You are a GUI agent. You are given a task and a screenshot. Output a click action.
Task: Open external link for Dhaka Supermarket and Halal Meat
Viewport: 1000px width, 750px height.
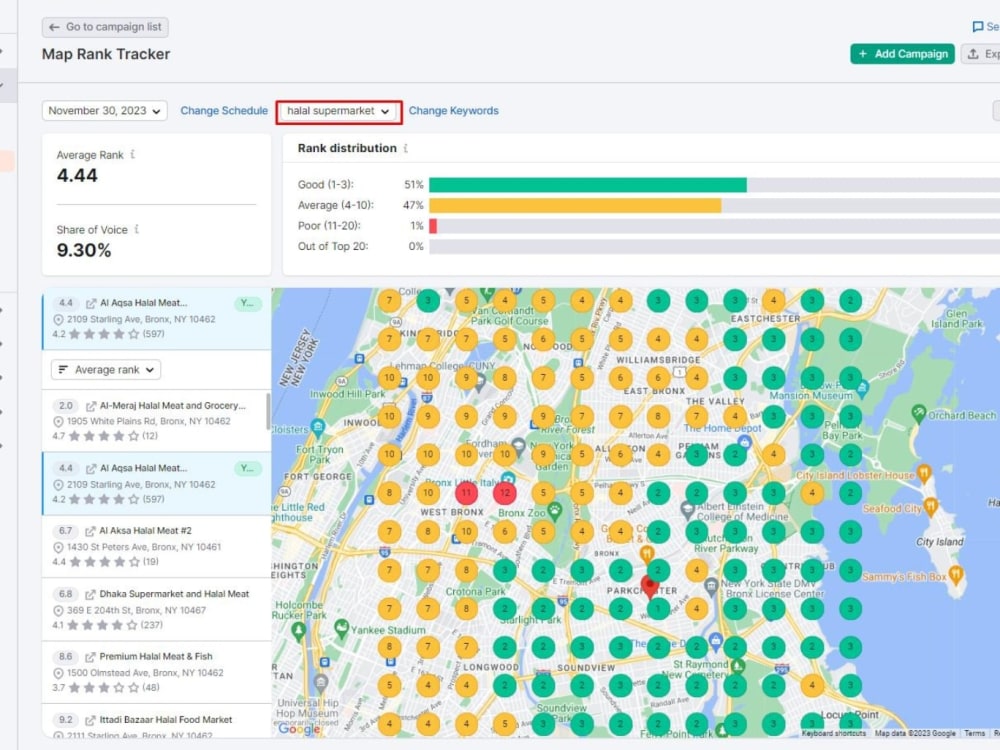click(x=91, y=594)
